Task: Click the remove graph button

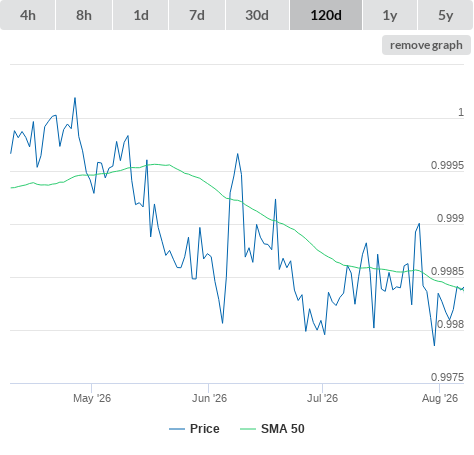Action: 426,45
